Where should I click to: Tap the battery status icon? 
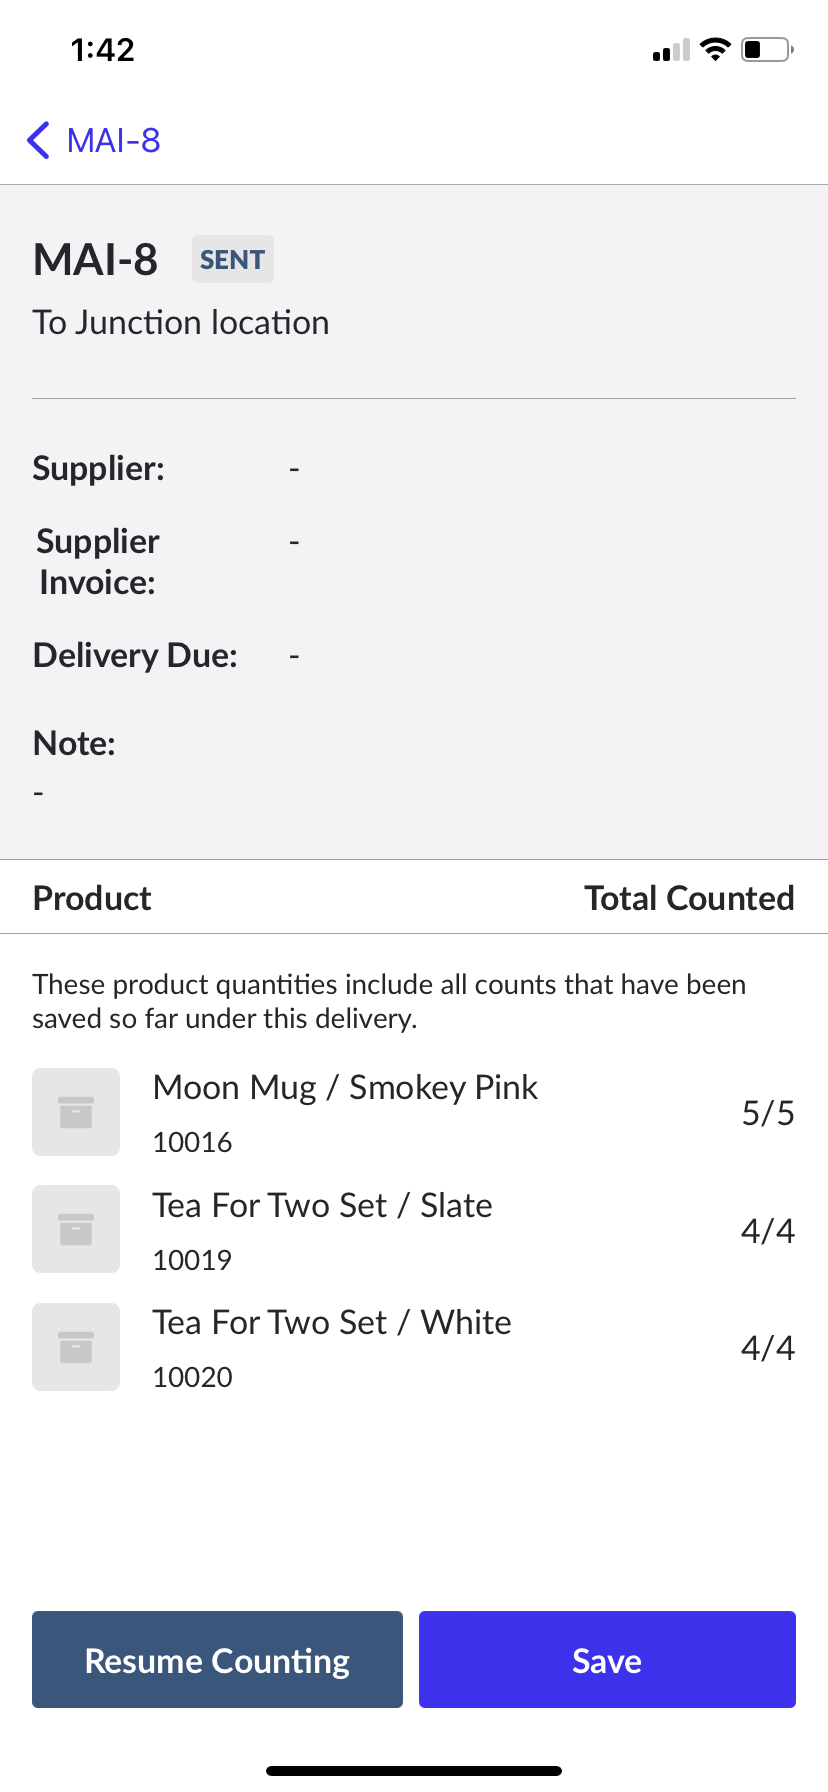(766, 50)
